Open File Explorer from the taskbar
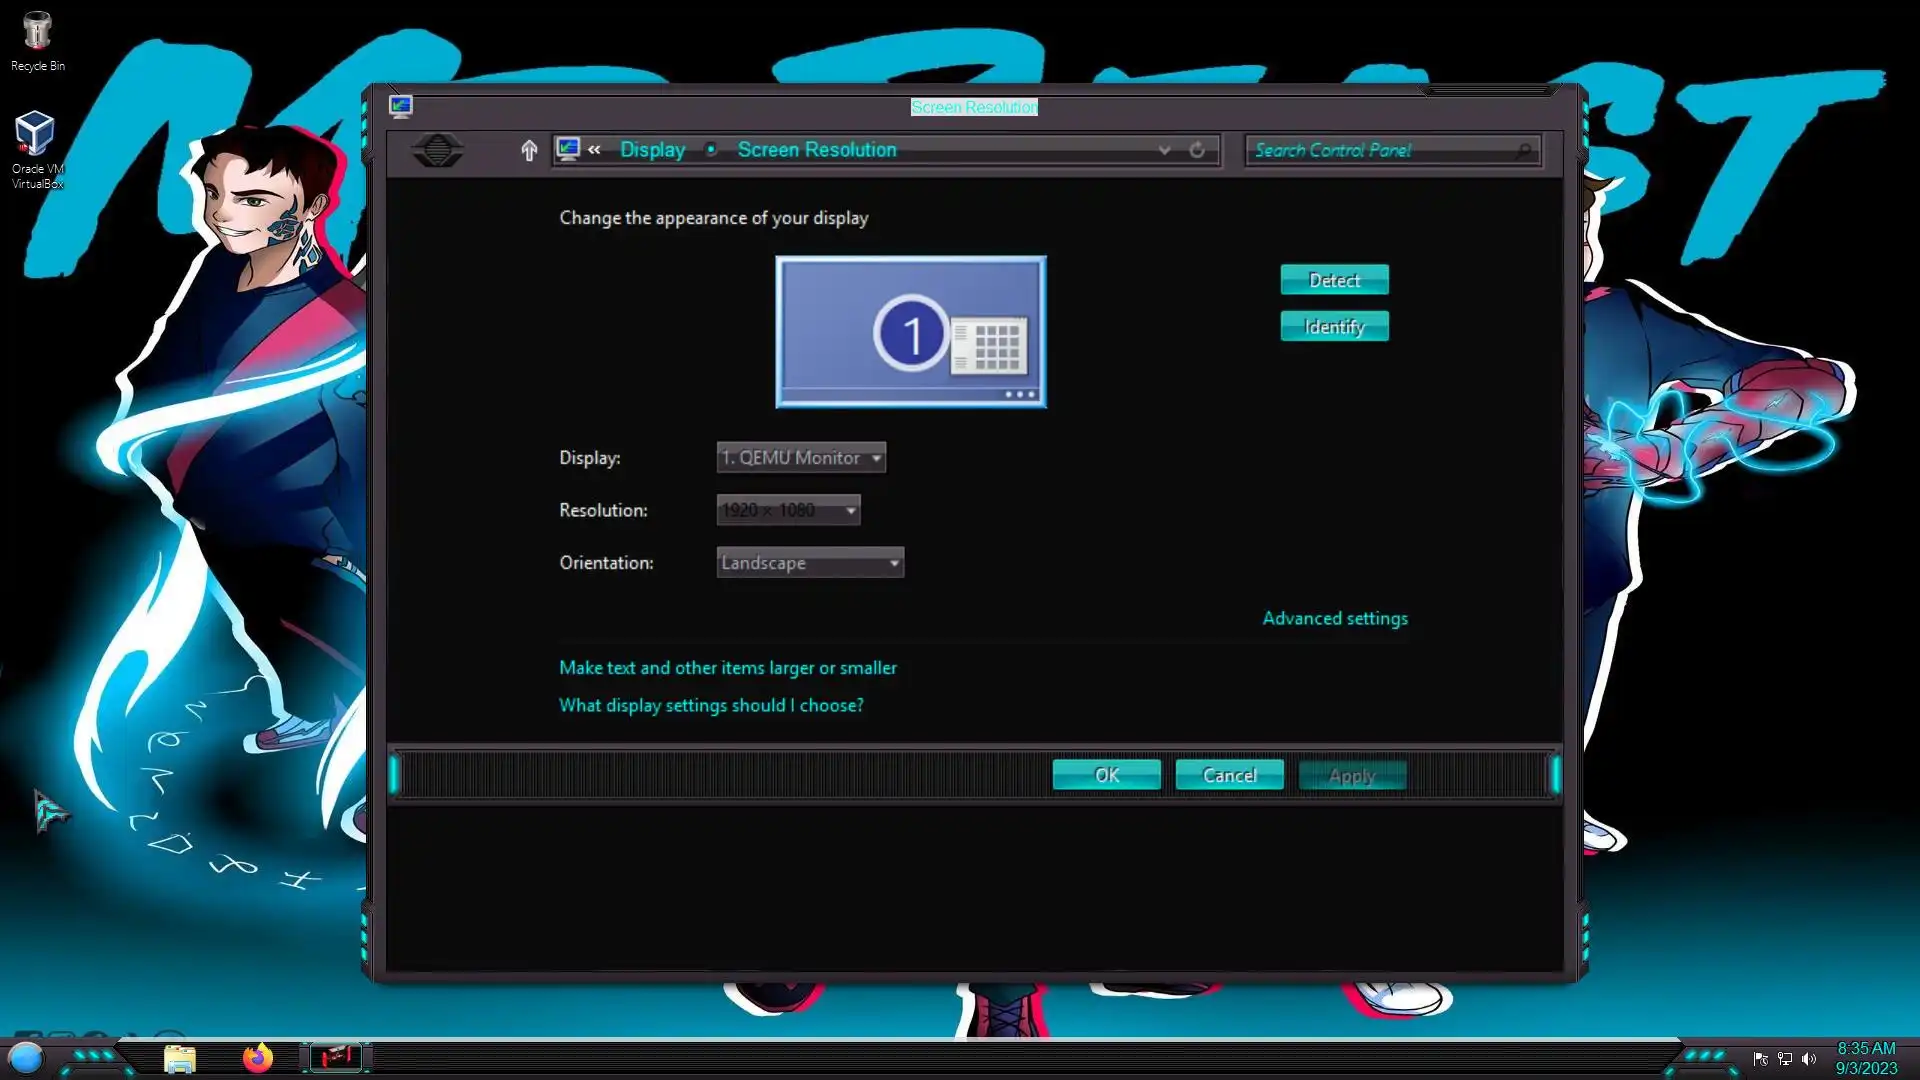Screen dimensions: 1920x1080 tap(180, 1058)
